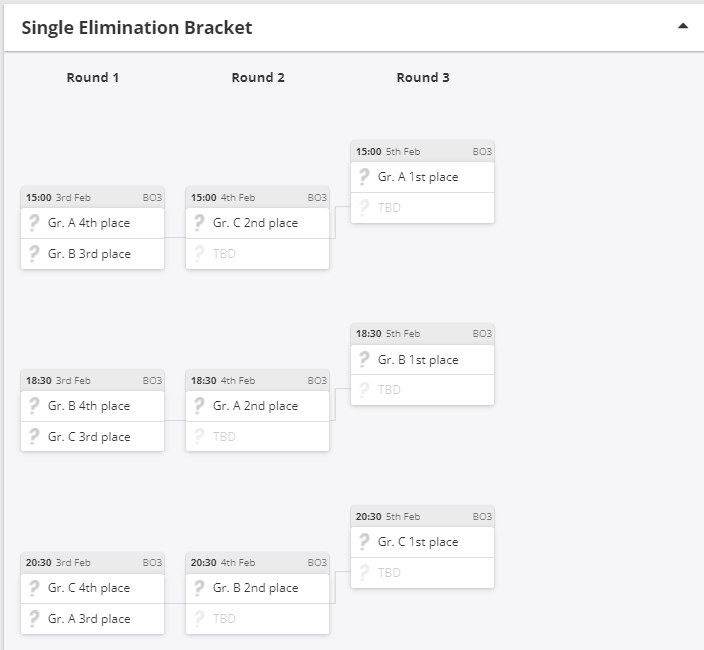Click the Round 1 column heading
704x650 pixels.
click(93, 77)
